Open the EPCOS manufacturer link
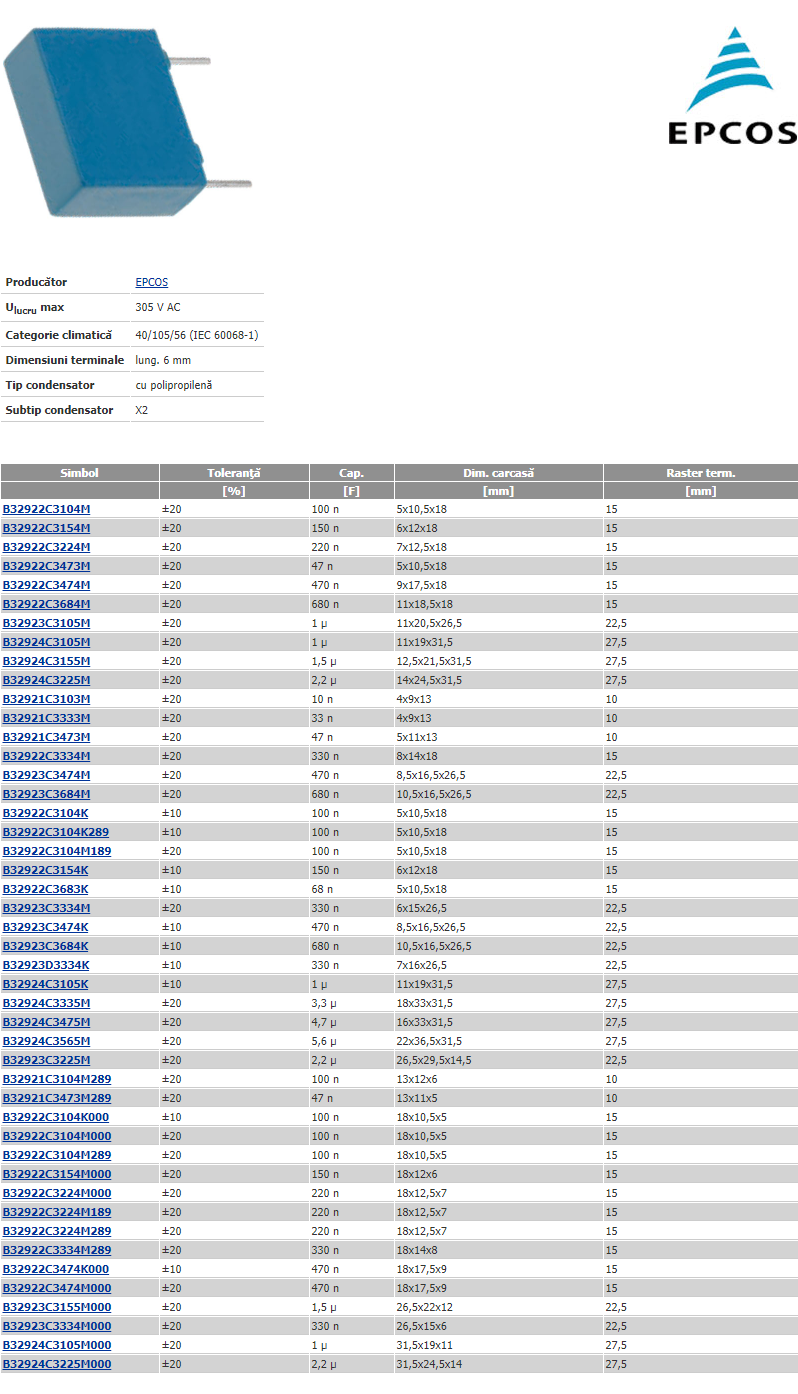Viewport: 798px width, 1394px height. click(151, 282)
